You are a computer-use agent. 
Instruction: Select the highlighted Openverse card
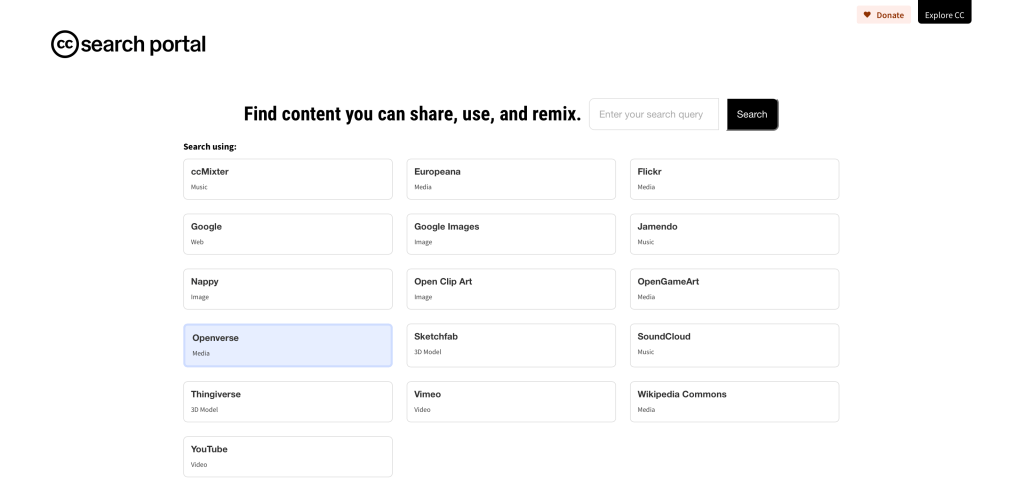coord(287,345)
